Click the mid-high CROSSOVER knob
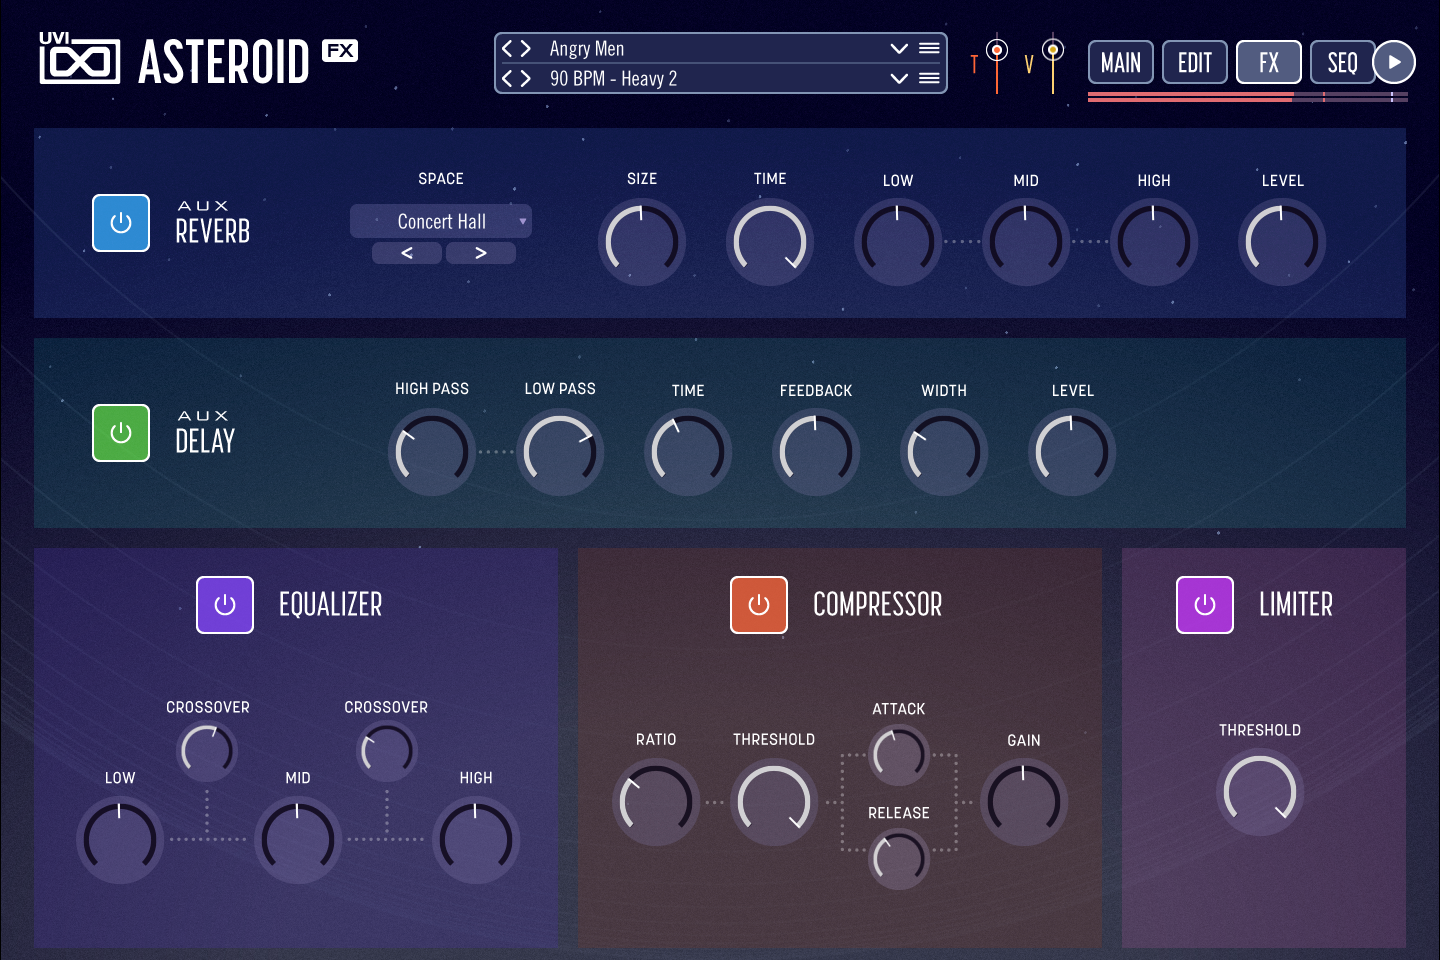The width and height of the screenshot is (1440, 960). coord(387,751)
